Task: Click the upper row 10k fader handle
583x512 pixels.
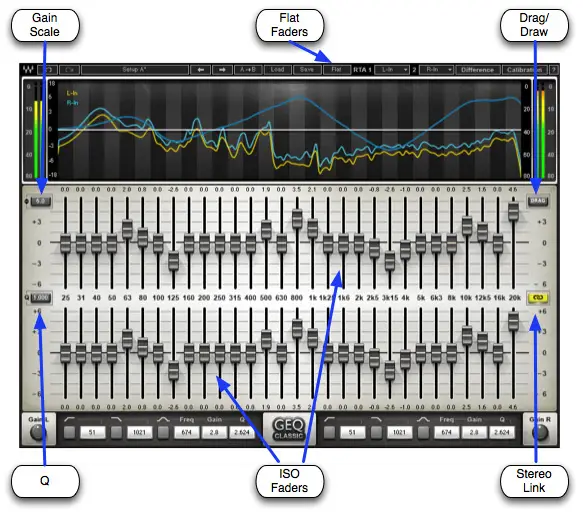Action: click(467, 226)
